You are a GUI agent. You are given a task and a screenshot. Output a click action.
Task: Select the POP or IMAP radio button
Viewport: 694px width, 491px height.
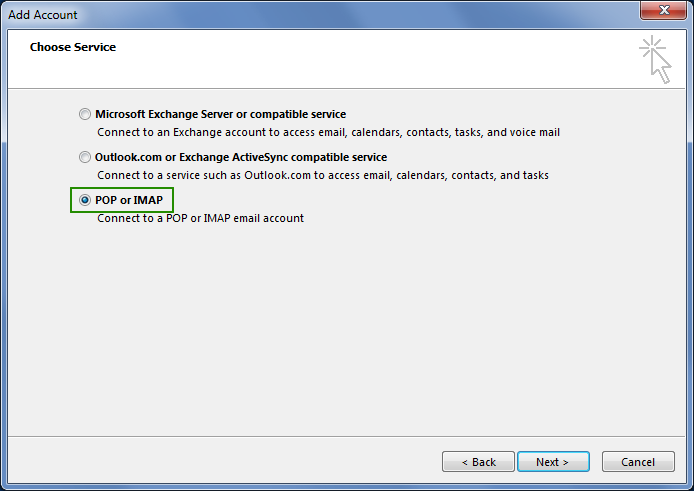[85, 200]
